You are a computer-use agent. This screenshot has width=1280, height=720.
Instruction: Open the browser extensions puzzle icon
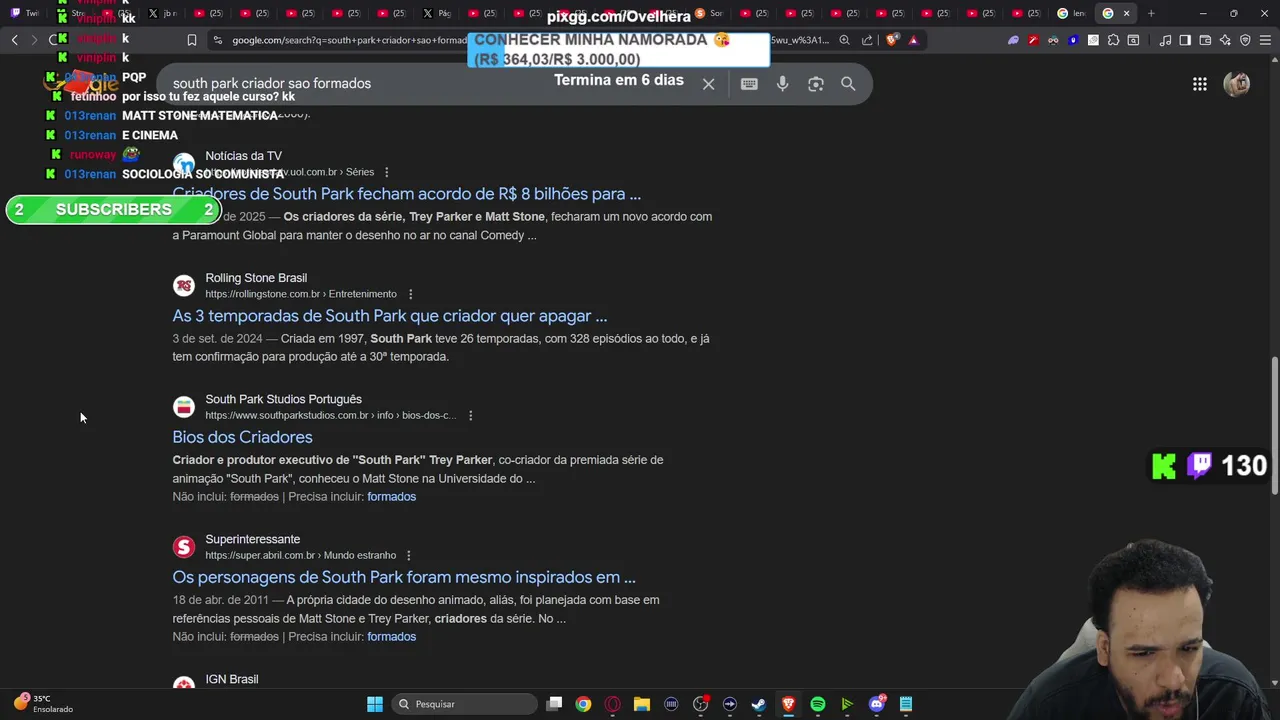(x=1113, y=40)
